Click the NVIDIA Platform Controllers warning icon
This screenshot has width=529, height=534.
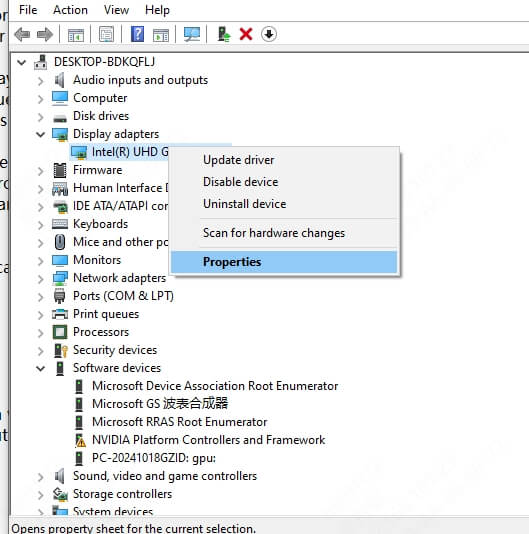tap(80, 440)
